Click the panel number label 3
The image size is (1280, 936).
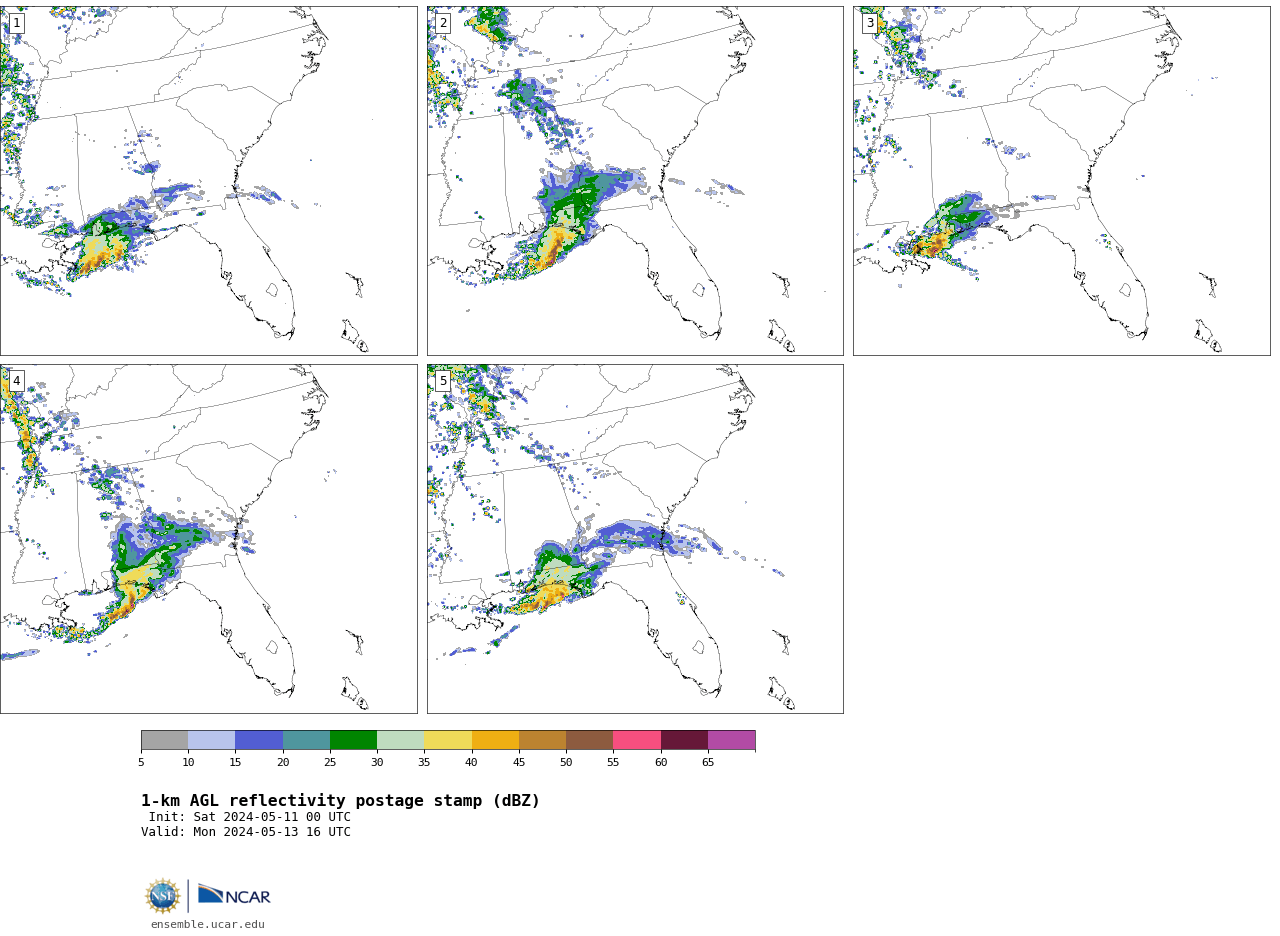869,23
